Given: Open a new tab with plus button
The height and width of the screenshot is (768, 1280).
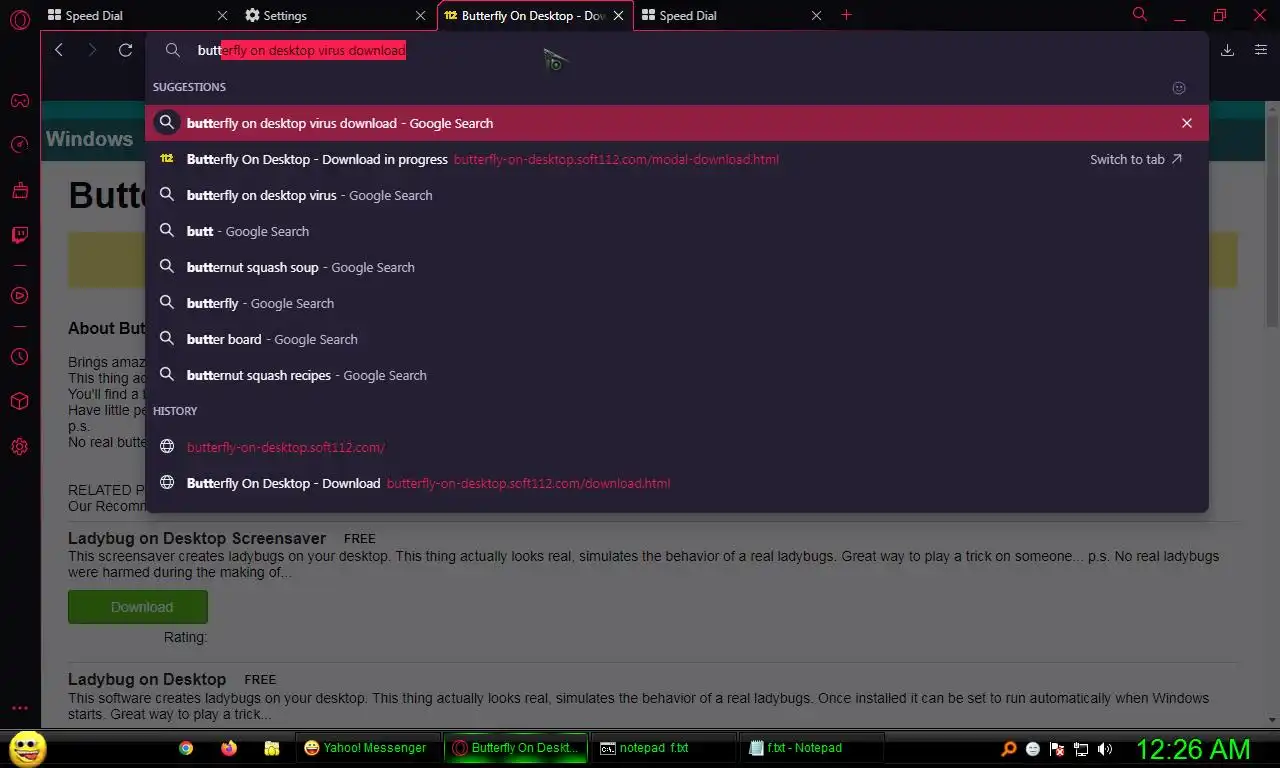Looking at the screenshot, I should (x=846, y=15).
